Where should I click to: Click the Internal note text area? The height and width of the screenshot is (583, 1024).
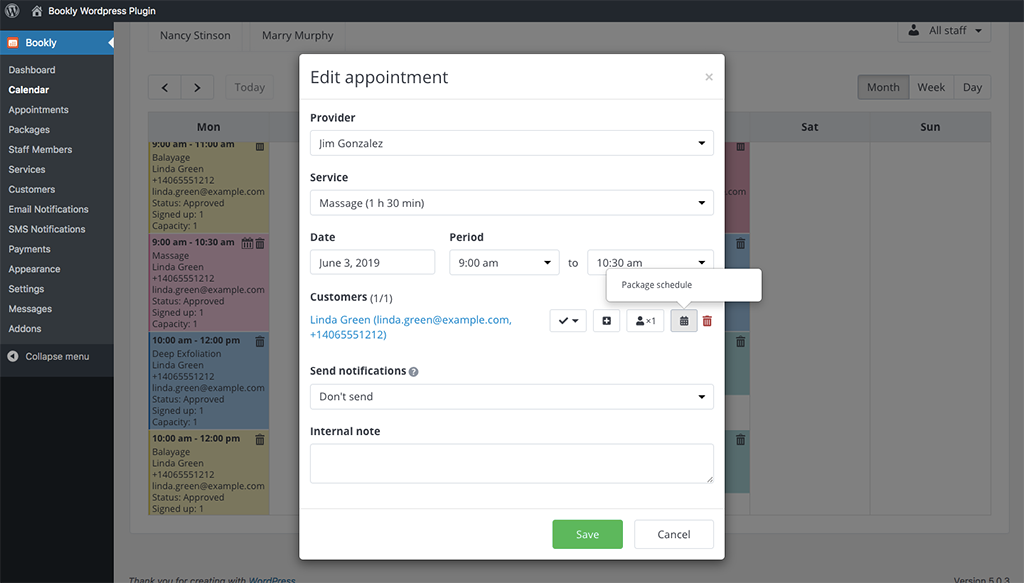point(511,464)
